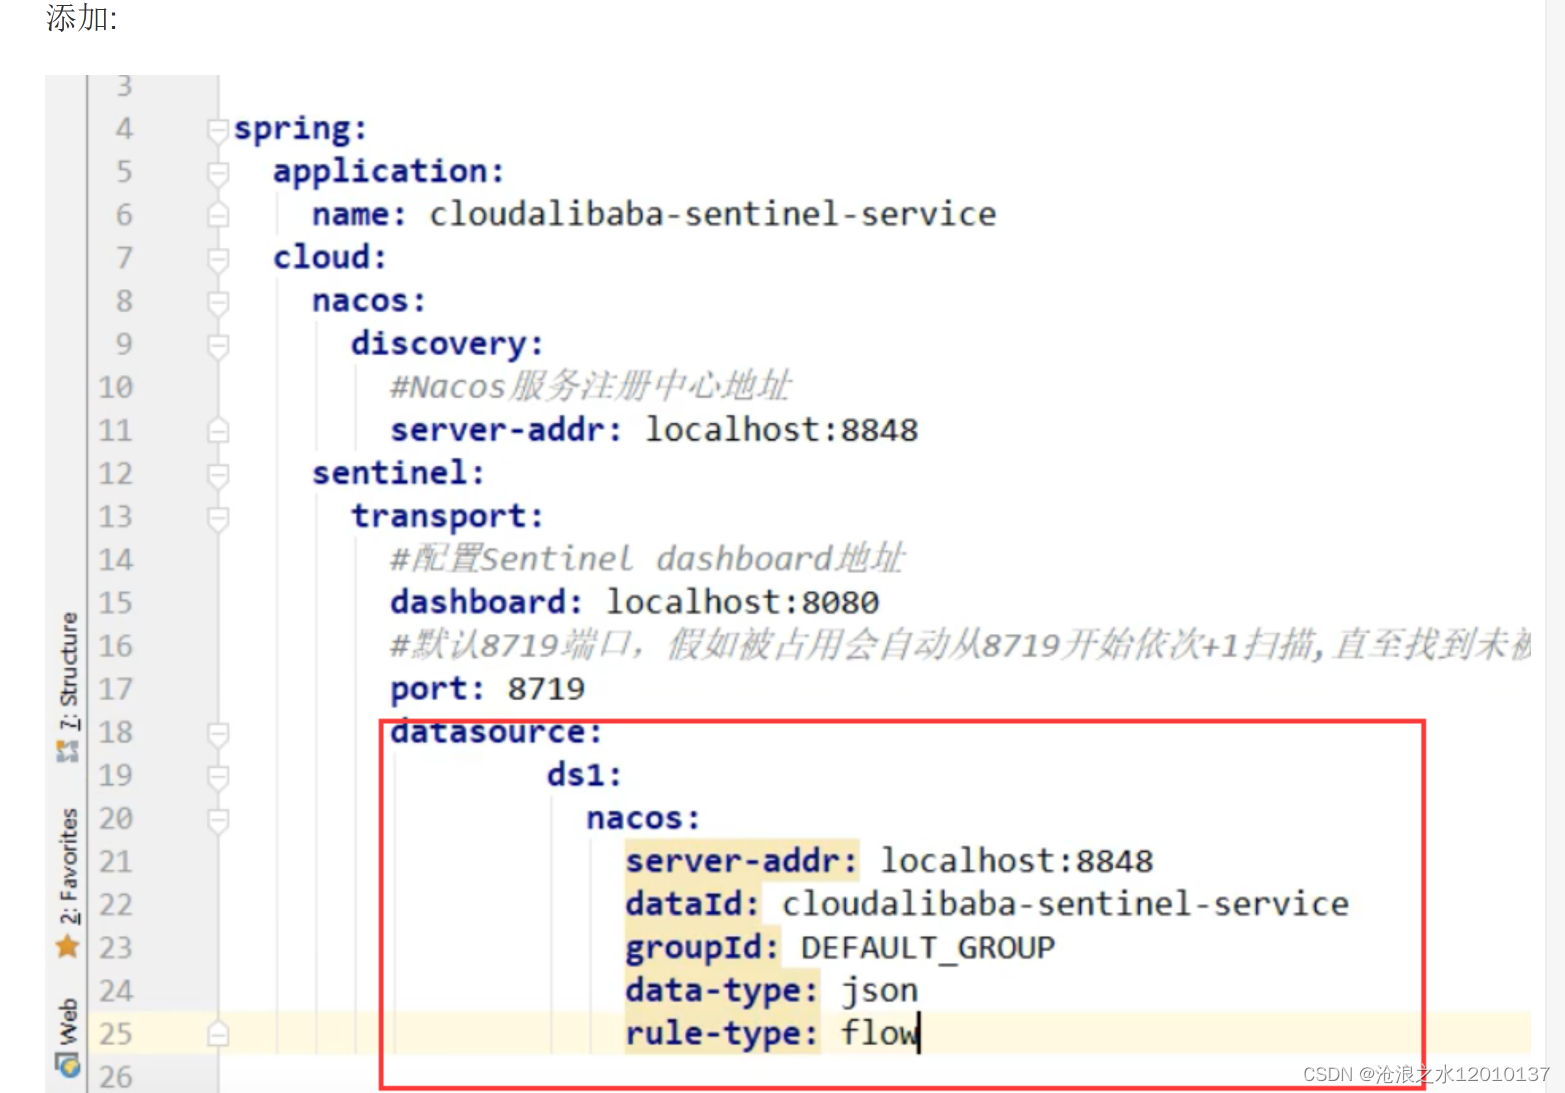This screenshot has width=1565, height=1093.
Task: Click the fold end marker on line 6
Action: coord(217,215)
